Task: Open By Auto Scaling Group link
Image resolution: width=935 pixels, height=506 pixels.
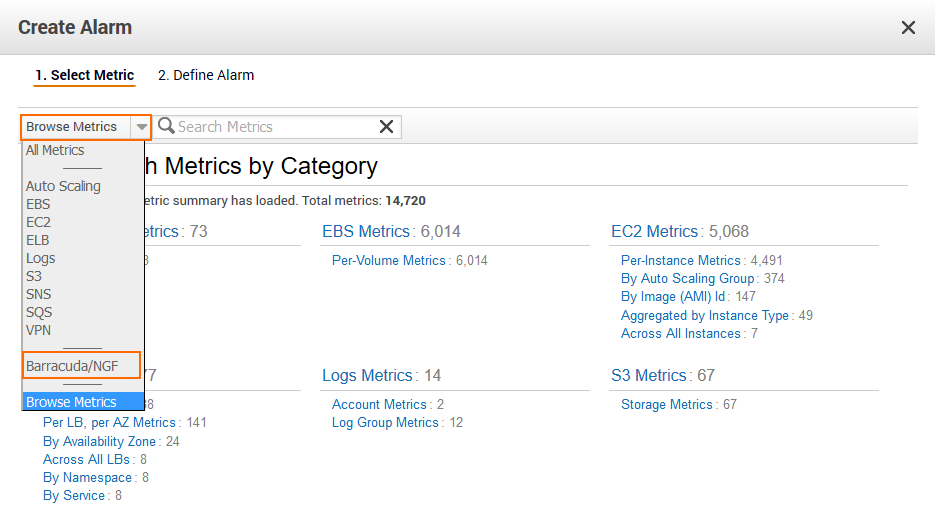Action: tap(688, 278)
